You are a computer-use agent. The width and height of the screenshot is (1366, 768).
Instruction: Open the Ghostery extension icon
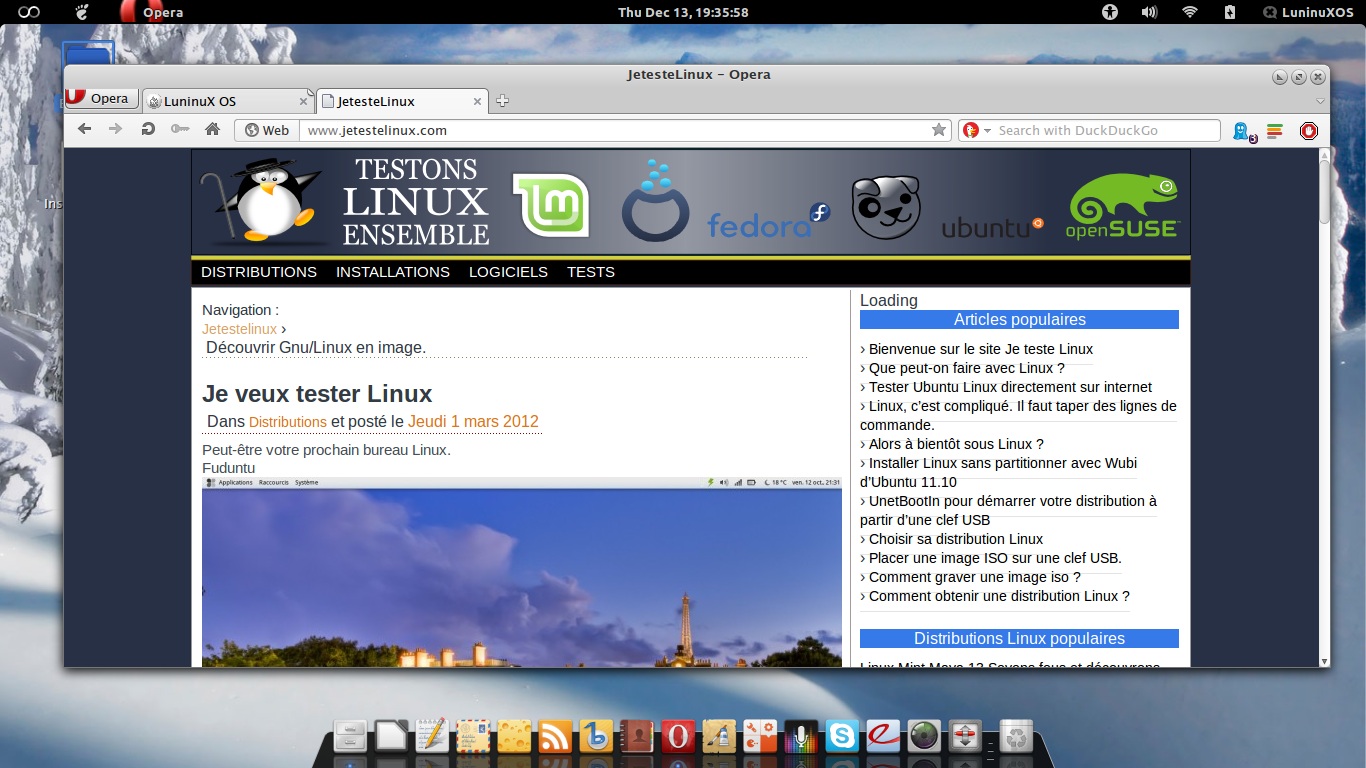click(1241, 130)
